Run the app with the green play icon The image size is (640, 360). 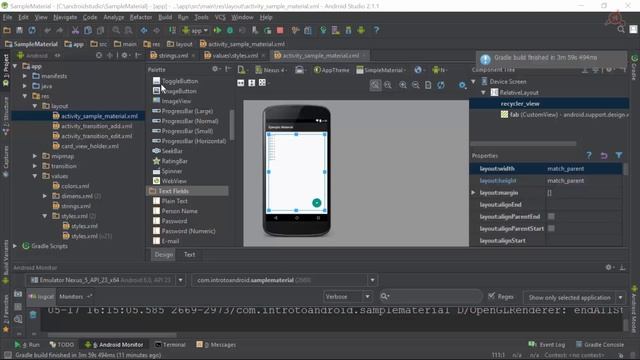click(218, 30)
